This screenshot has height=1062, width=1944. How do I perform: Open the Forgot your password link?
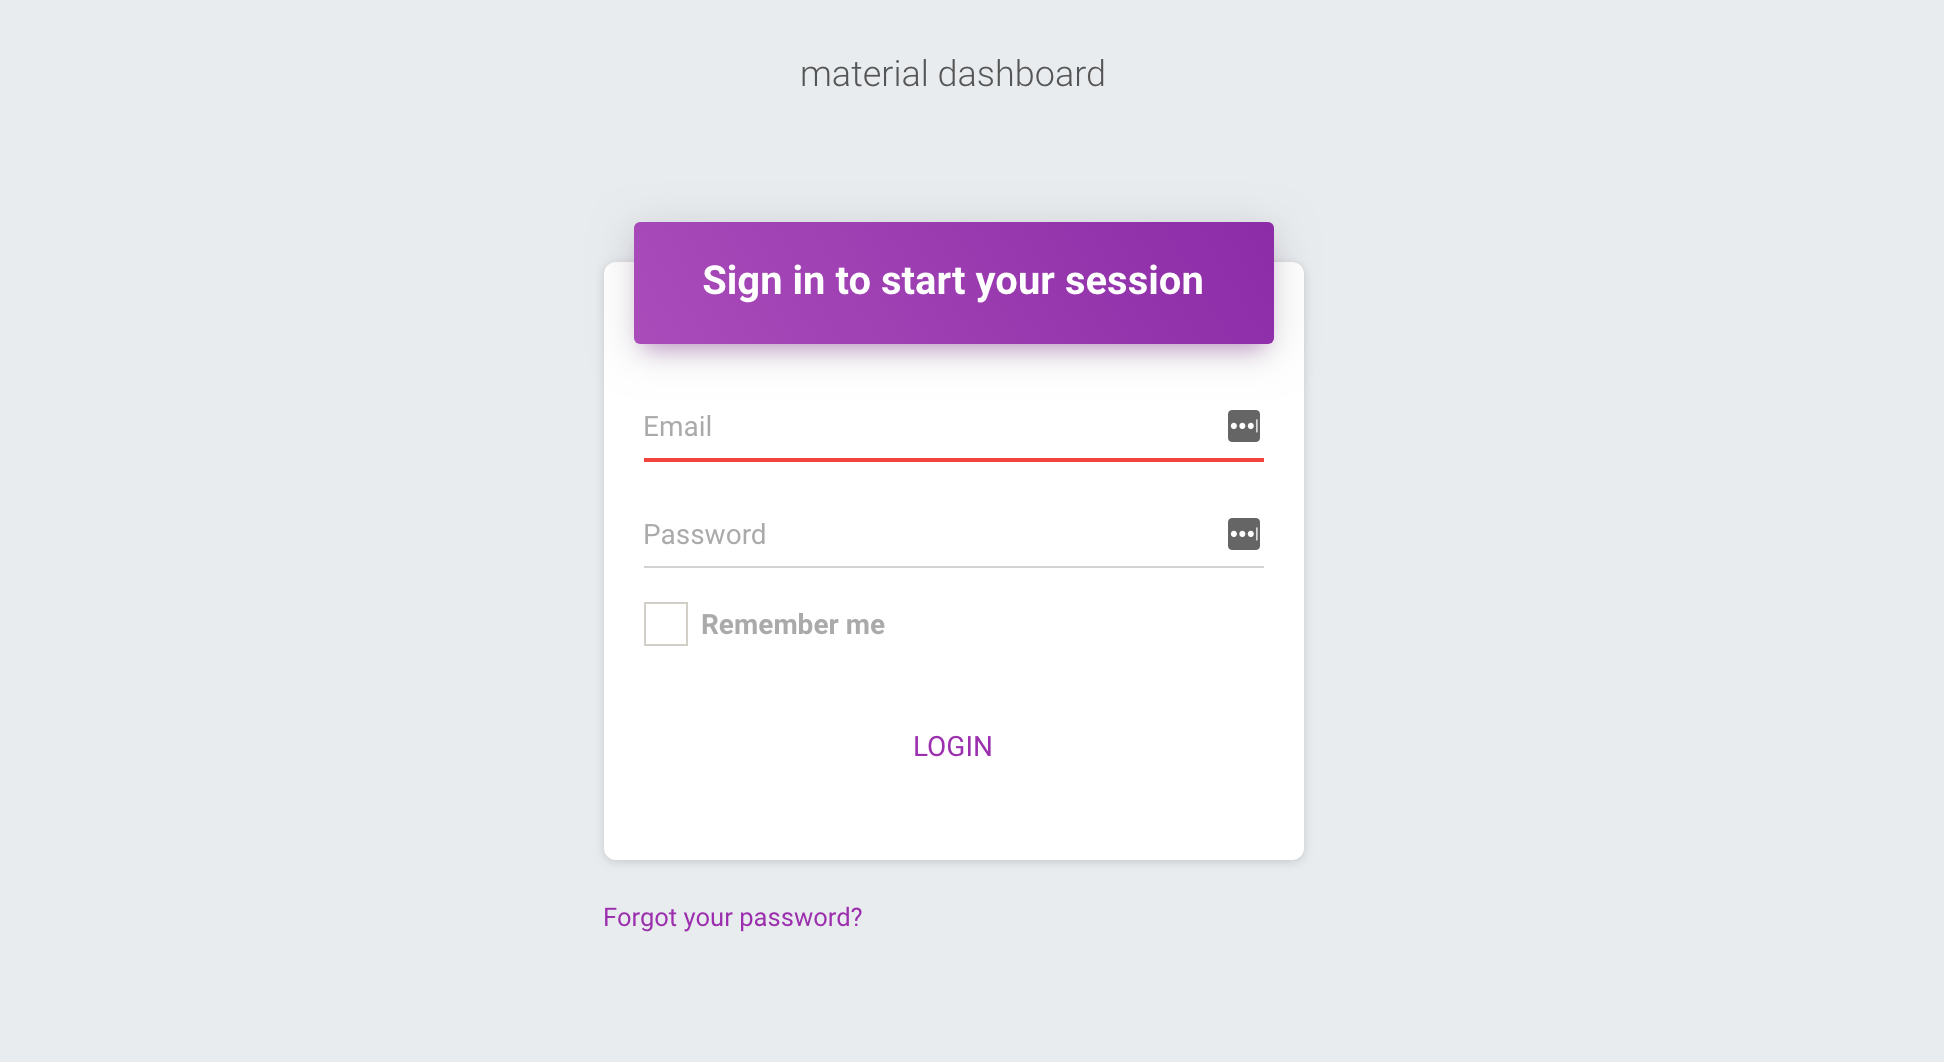(733, 918)
